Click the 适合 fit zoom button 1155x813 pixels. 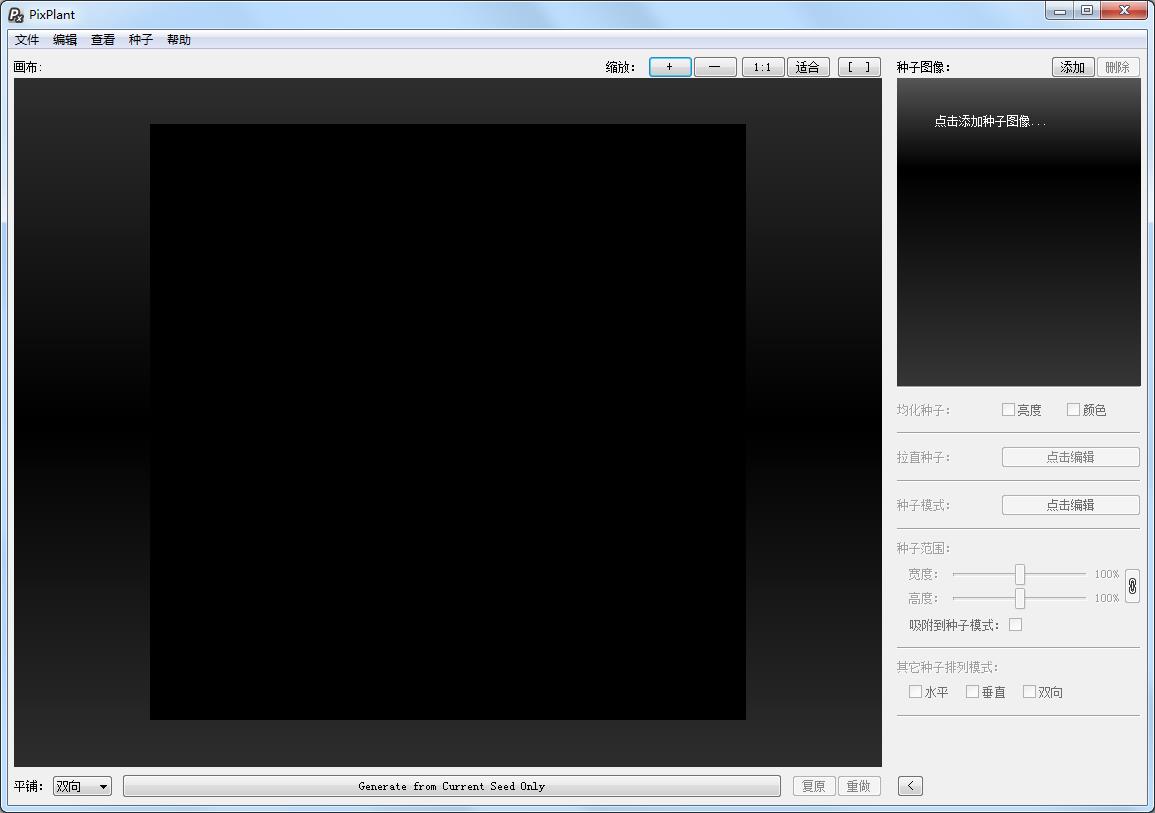808,67
